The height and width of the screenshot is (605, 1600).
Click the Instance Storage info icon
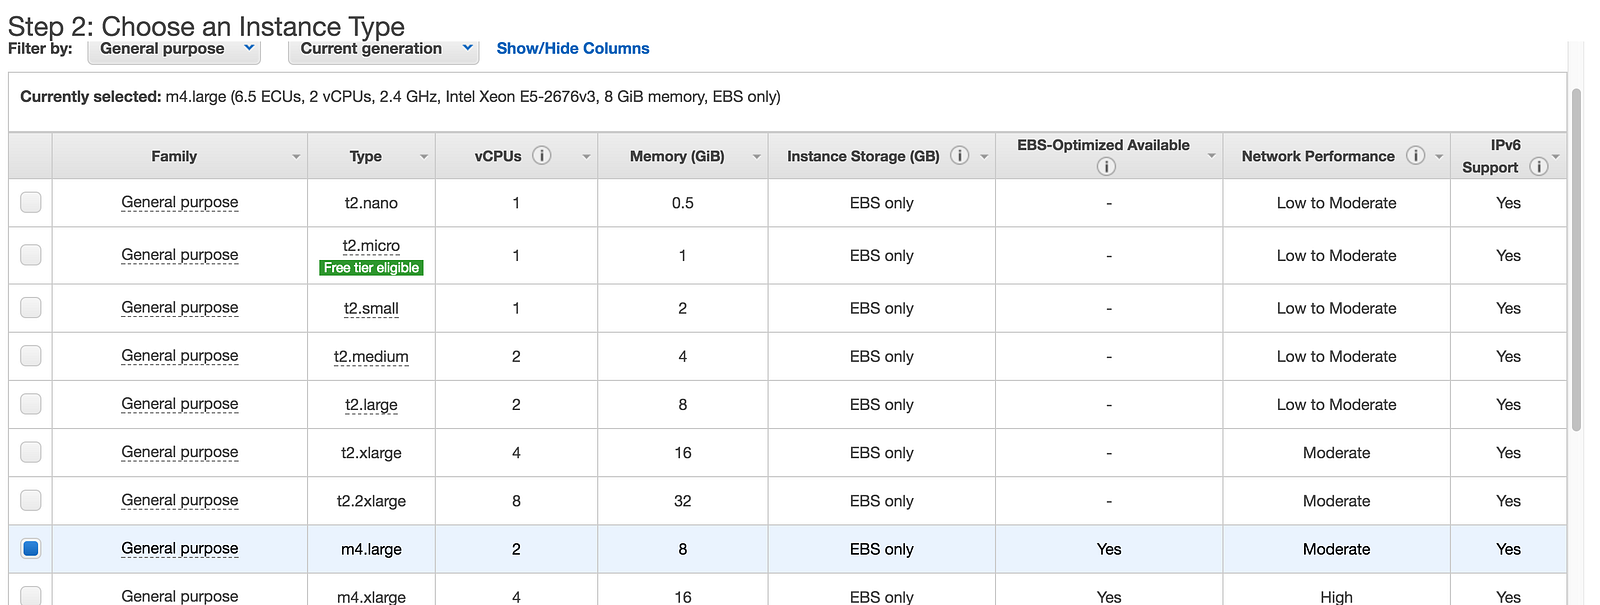point(959,155)
